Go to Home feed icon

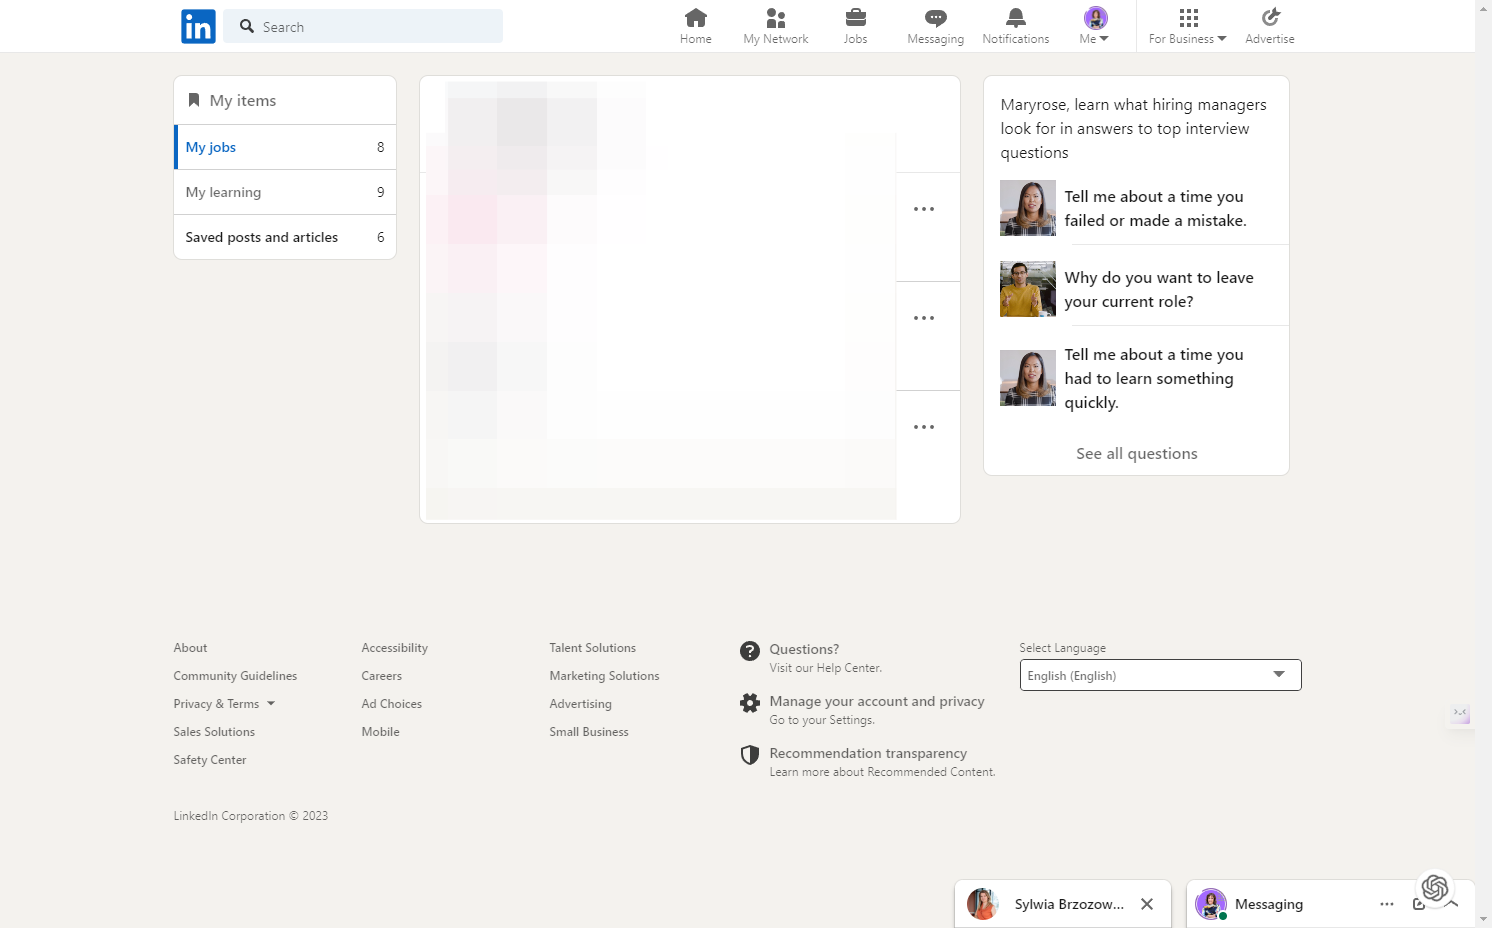click(696, 17)
